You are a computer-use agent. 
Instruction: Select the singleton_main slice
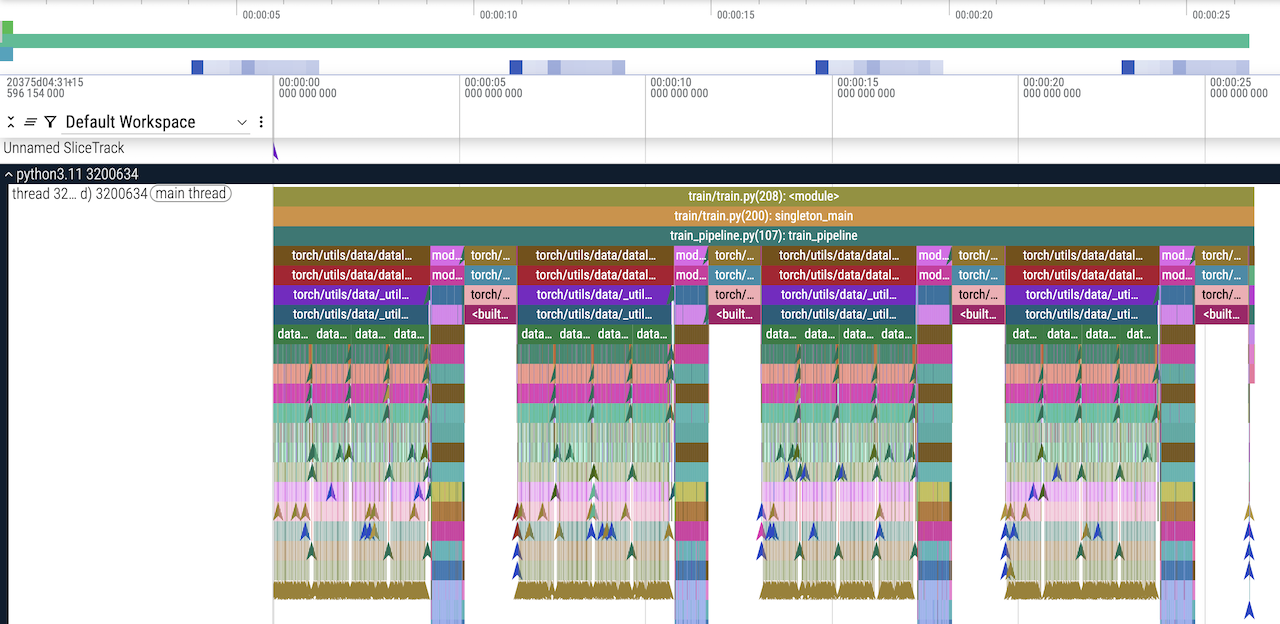(x=763, y=216)
